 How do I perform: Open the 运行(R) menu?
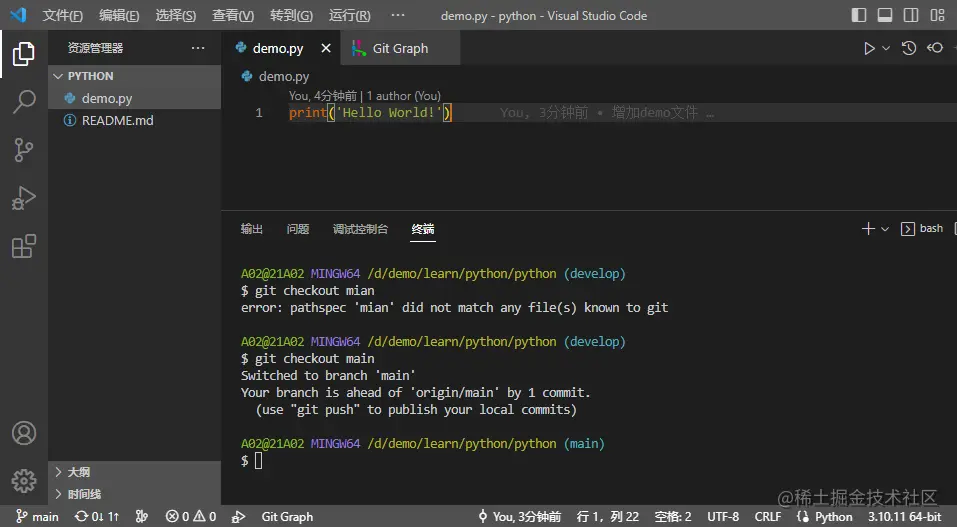point(350,15)
